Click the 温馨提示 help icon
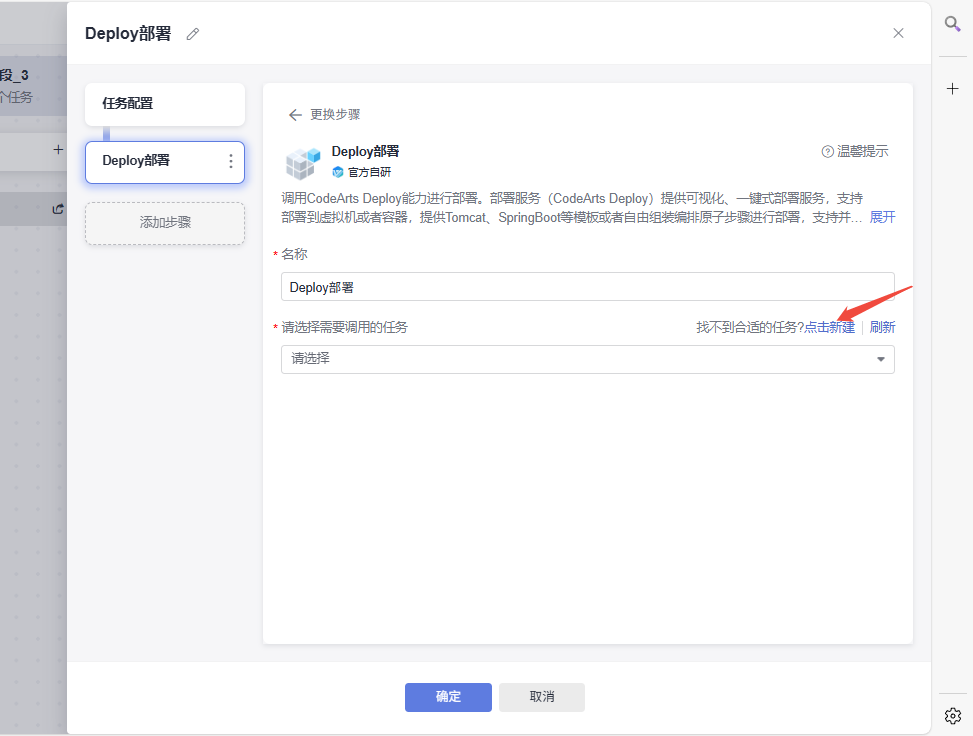Screen dimensions: 973x736 pos(827,151)
